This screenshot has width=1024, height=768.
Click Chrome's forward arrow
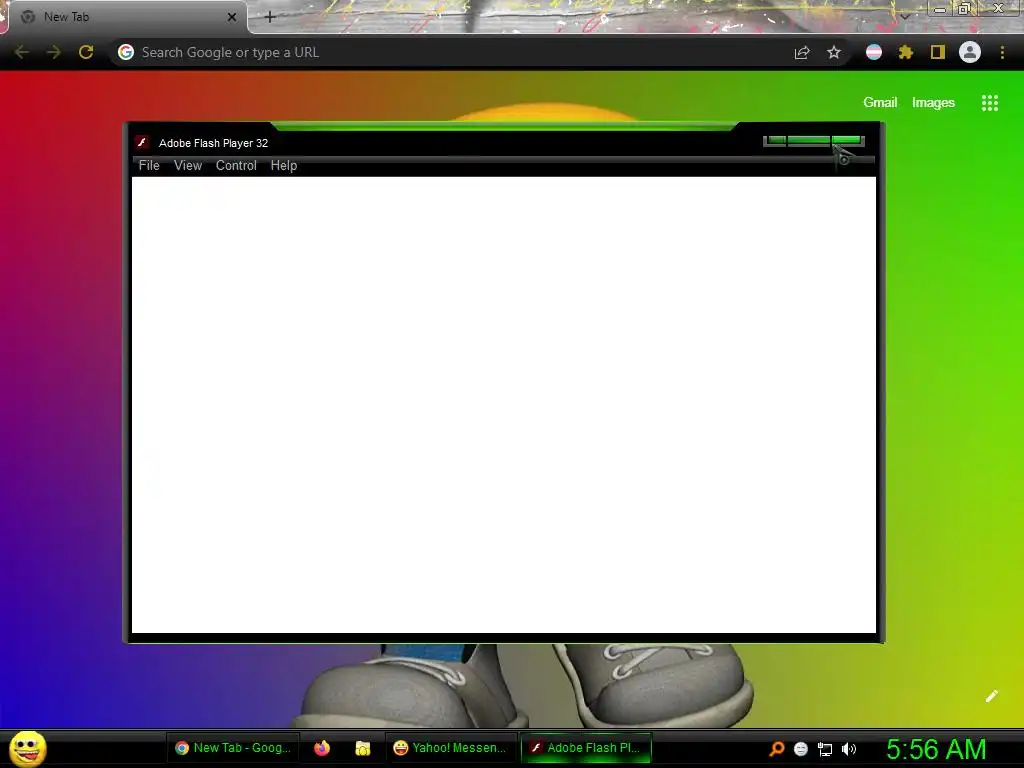54,52
